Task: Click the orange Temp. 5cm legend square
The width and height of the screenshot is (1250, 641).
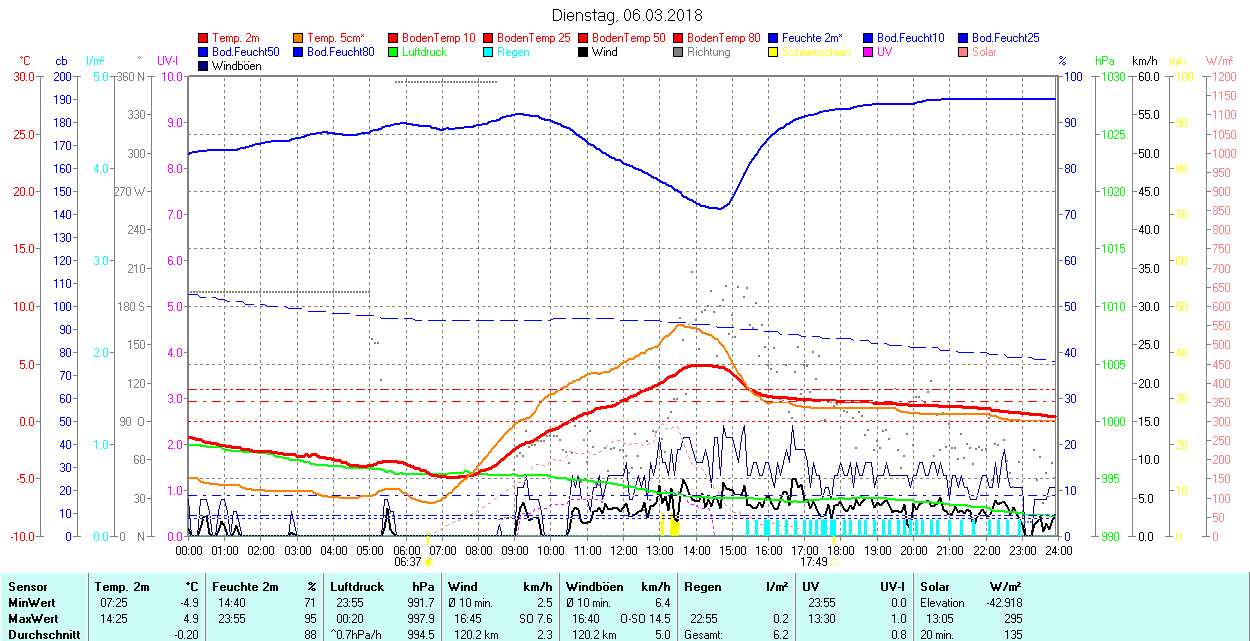Action: tap(299, 38)
